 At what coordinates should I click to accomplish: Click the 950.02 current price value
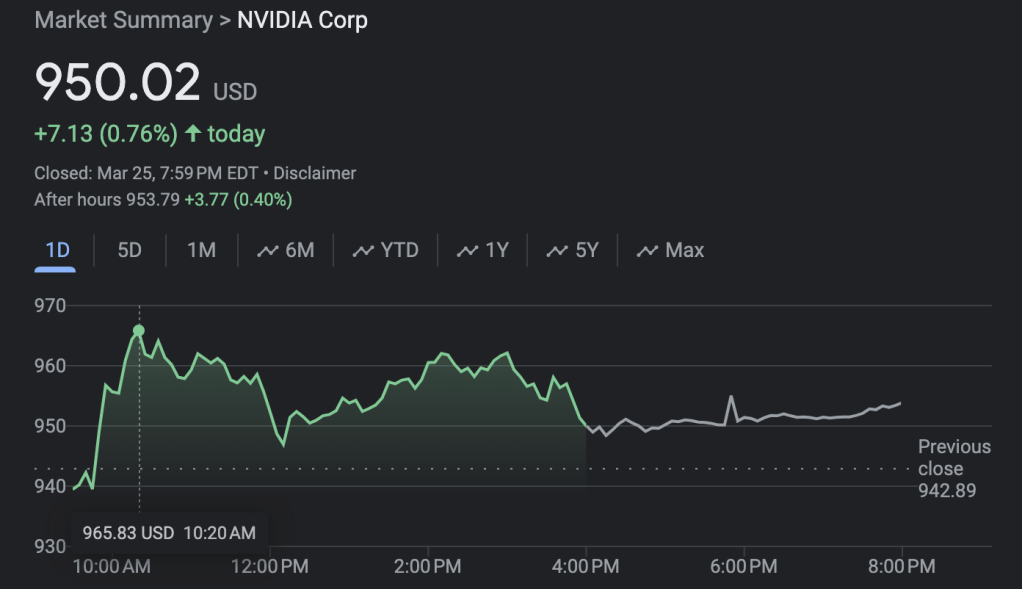(x=118, y=83)
